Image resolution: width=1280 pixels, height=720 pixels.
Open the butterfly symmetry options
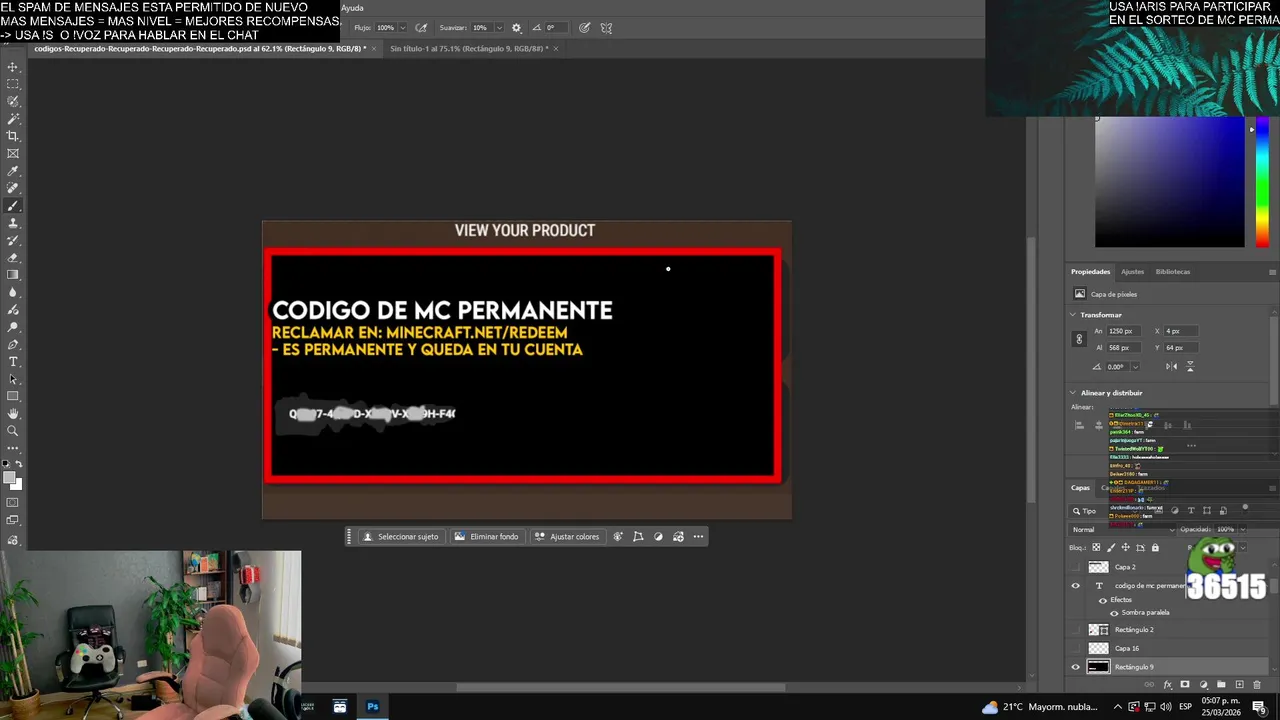[606, 28]
